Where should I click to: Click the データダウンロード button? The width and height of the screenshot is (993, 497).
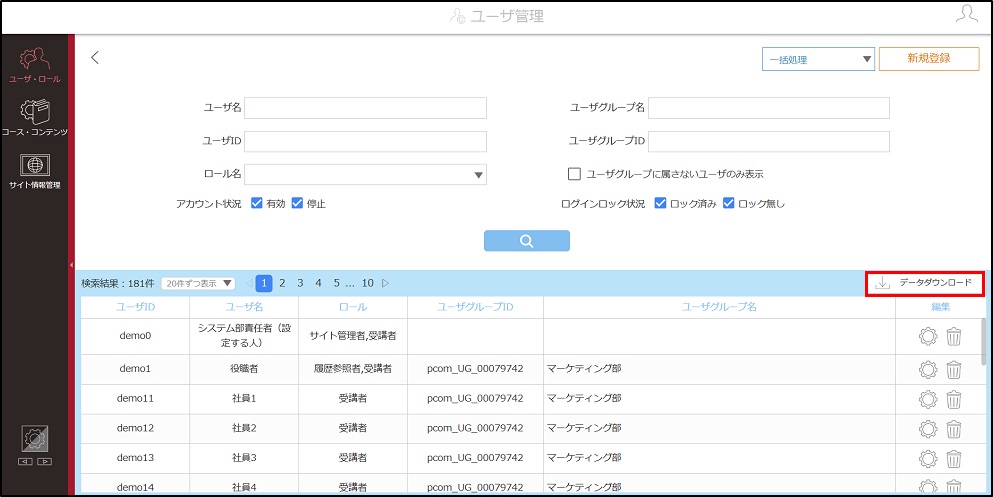[924, 283]
